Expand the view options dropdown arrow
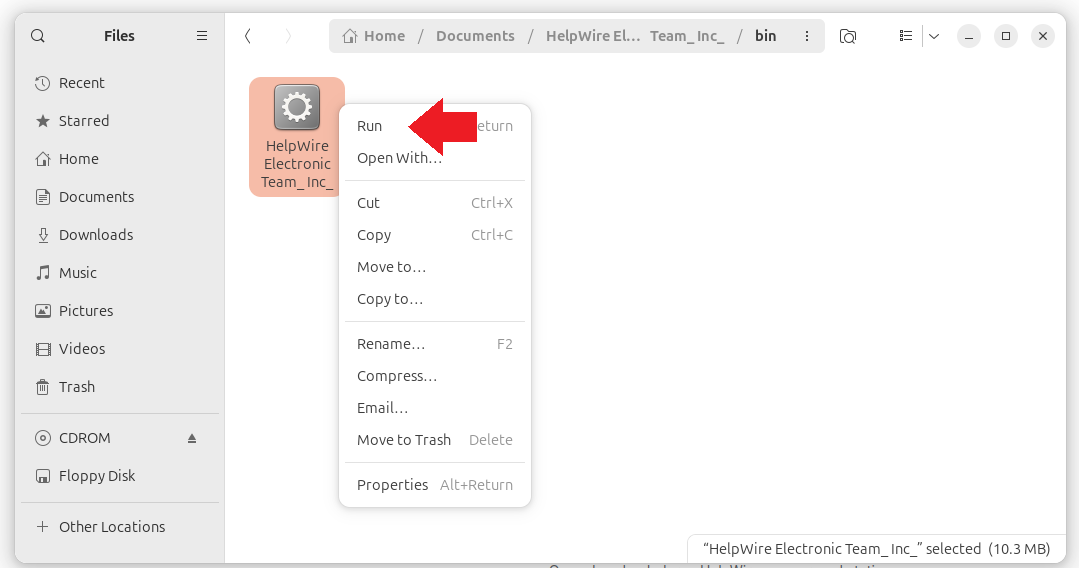The image size is (1079, 568). pyautogui.click(x=934, y=36)
